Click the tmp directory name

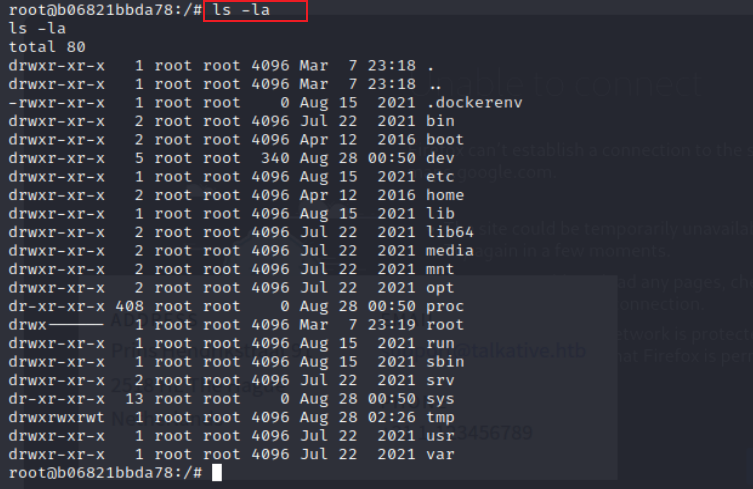click(x=439, y=417)
